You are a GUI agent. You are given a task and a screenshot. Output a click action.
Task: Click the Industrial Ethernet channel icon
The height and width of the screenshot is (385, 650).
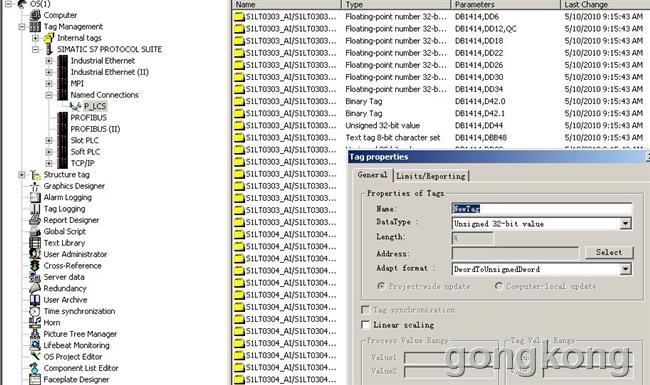click(63, 61)
